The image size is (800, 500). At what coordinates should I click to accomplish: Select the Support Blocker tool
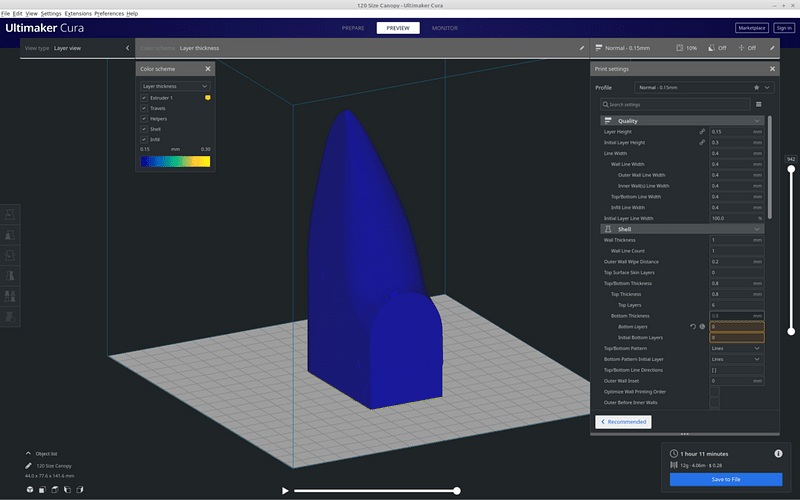tap(10, 316)
